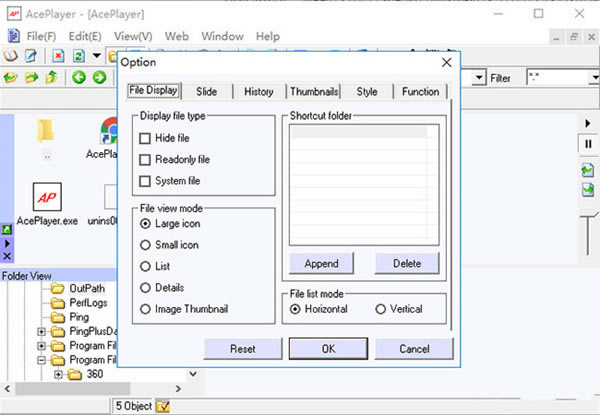600x415 pixels.
Task: Go up one folder level icon
Action: (51, 77)
